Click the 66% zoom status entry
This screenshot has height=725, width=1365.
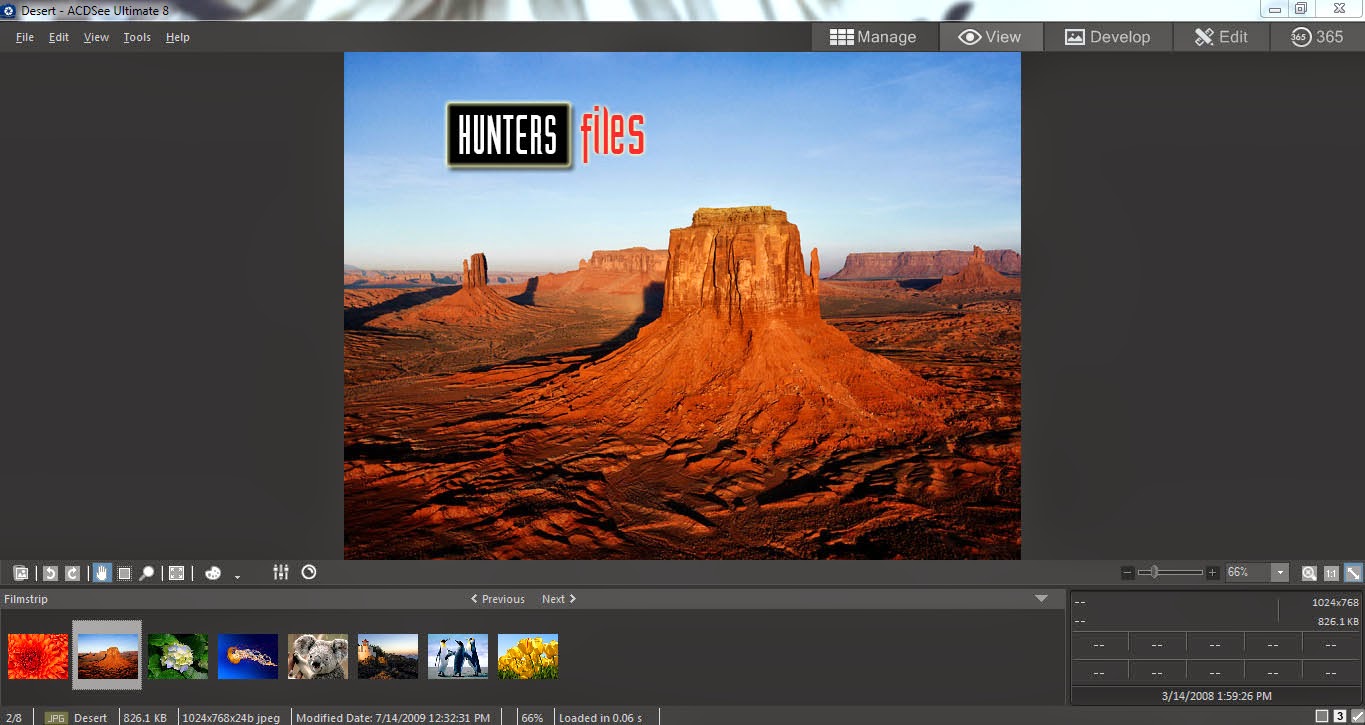533,718
